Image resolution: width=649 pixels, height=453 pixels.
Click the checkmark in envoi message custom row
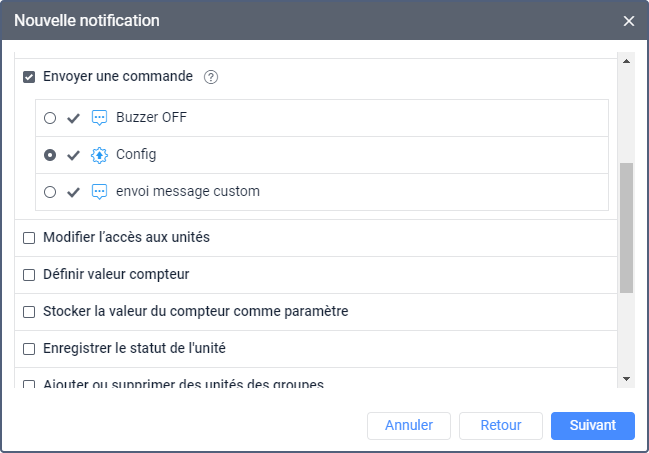pos(73,192)
